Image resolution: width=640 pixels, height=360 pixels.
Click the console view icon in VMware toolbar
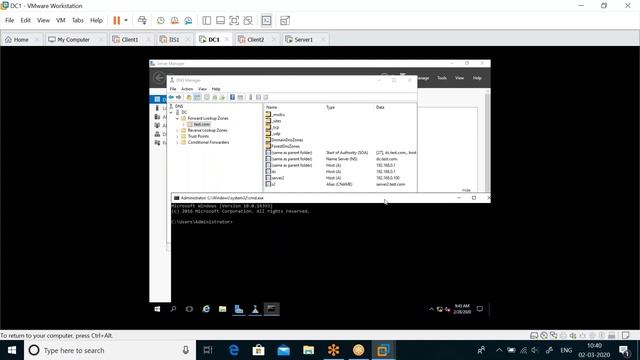[267, 20]
